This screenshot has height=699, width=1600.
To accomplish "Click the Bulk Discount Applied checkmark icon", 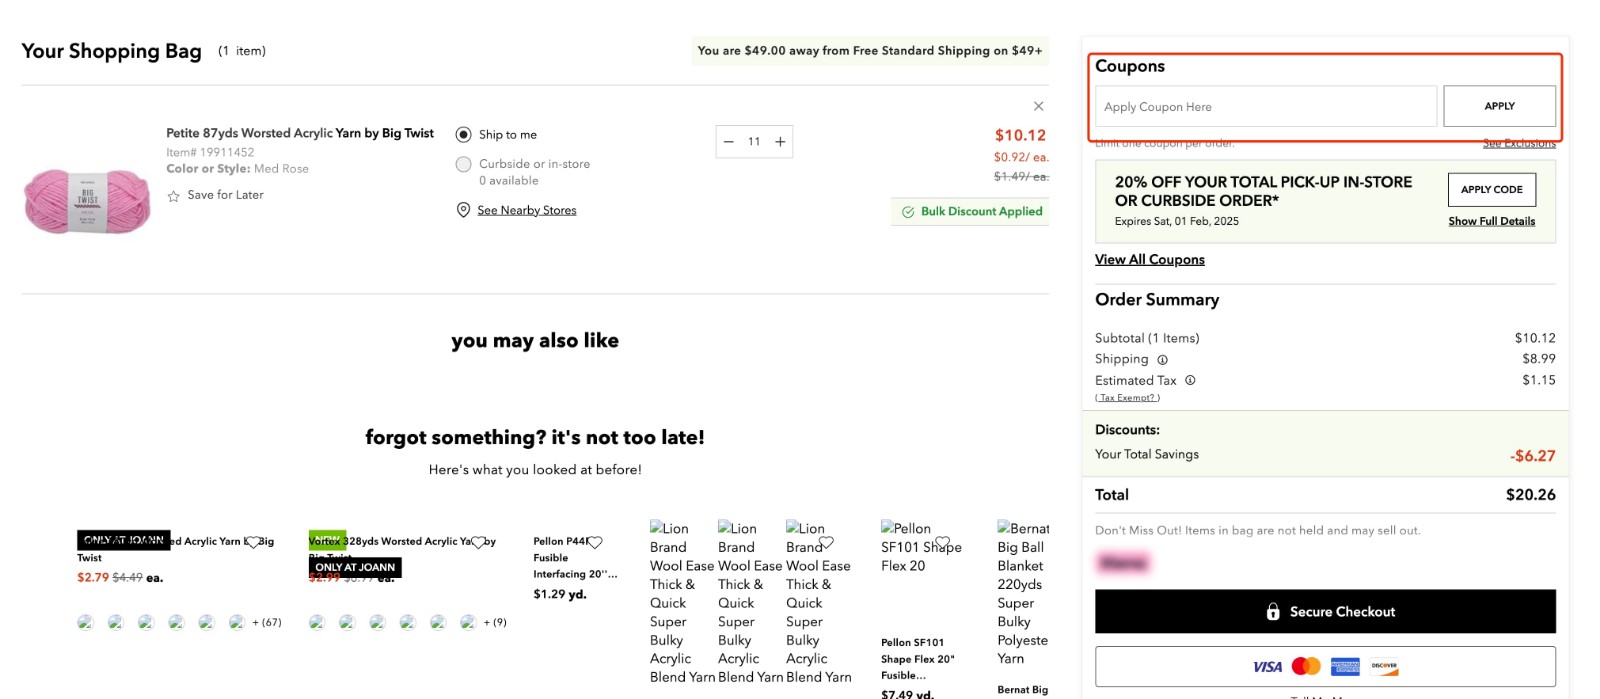I will tap(908, 212).
